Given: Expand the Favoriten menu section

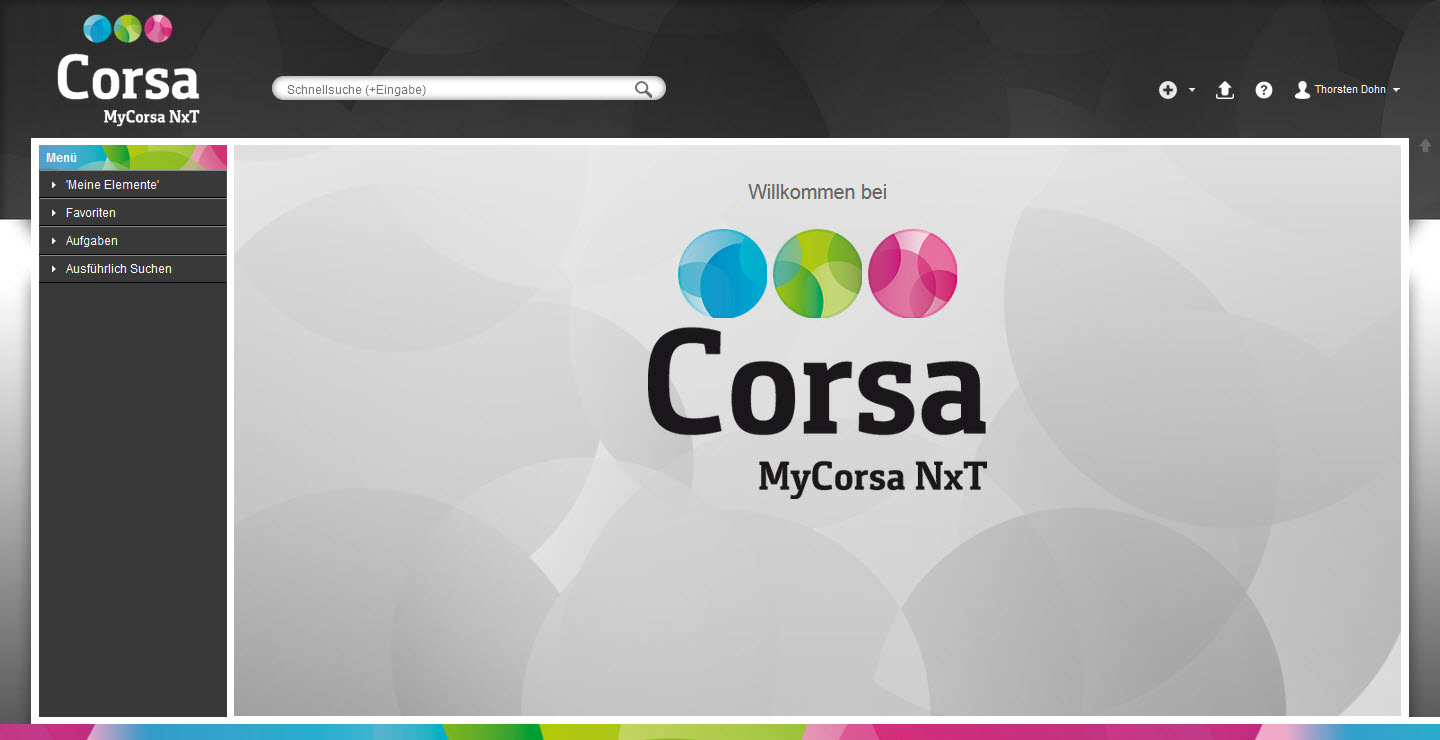Looking at the screenshot, I should 54,213.
